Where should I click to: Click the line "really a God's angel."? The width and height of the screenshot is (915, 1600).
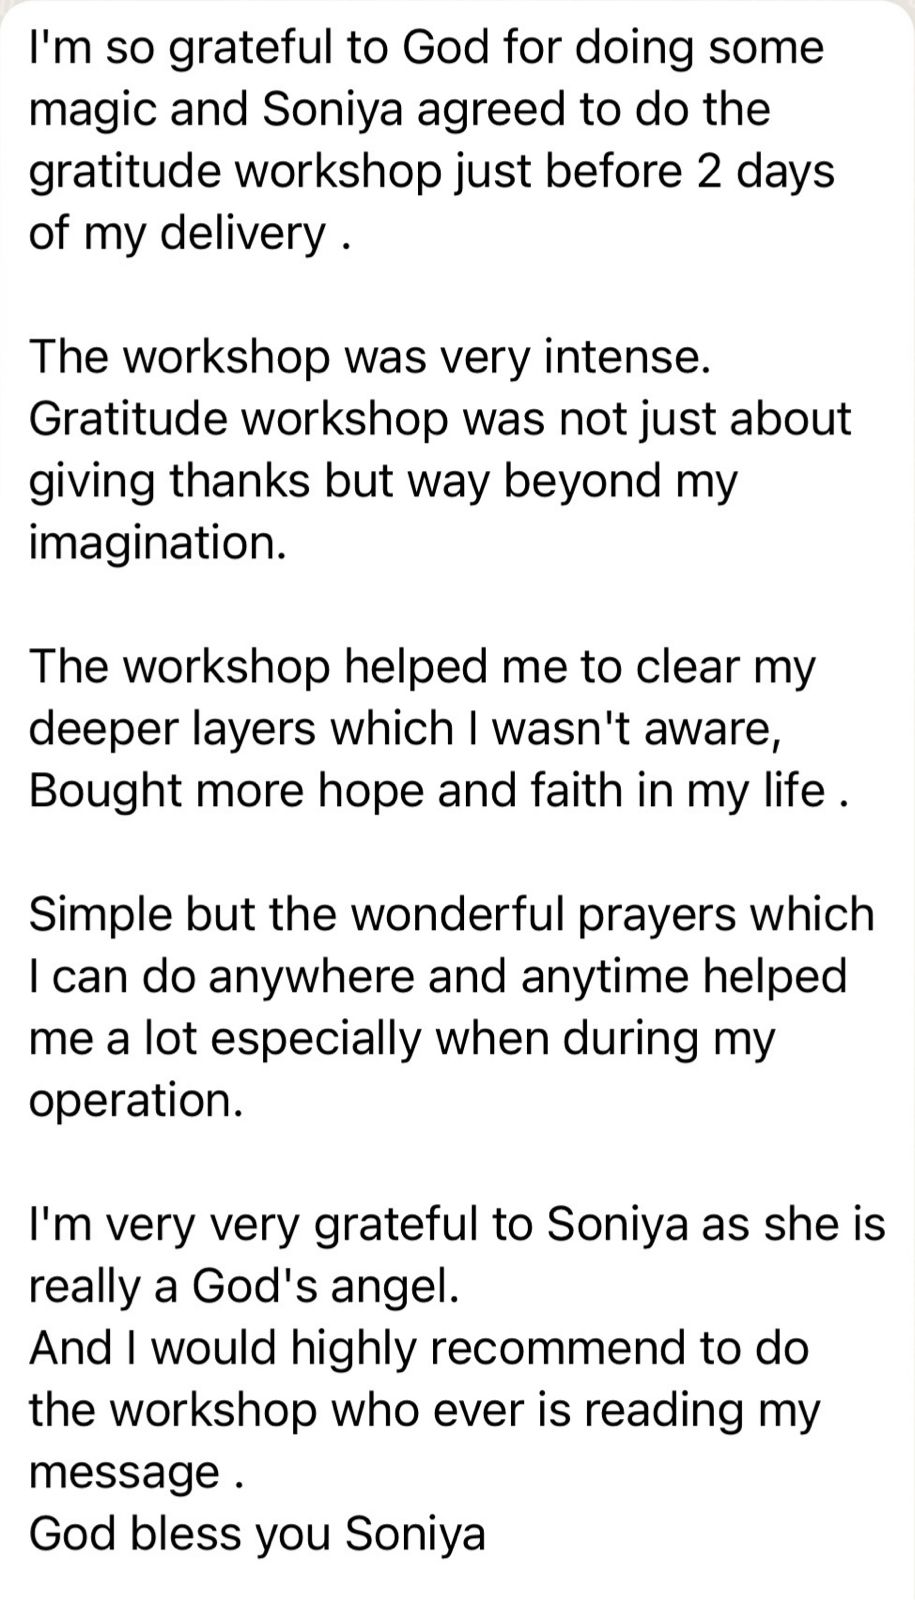(244, 1287)
